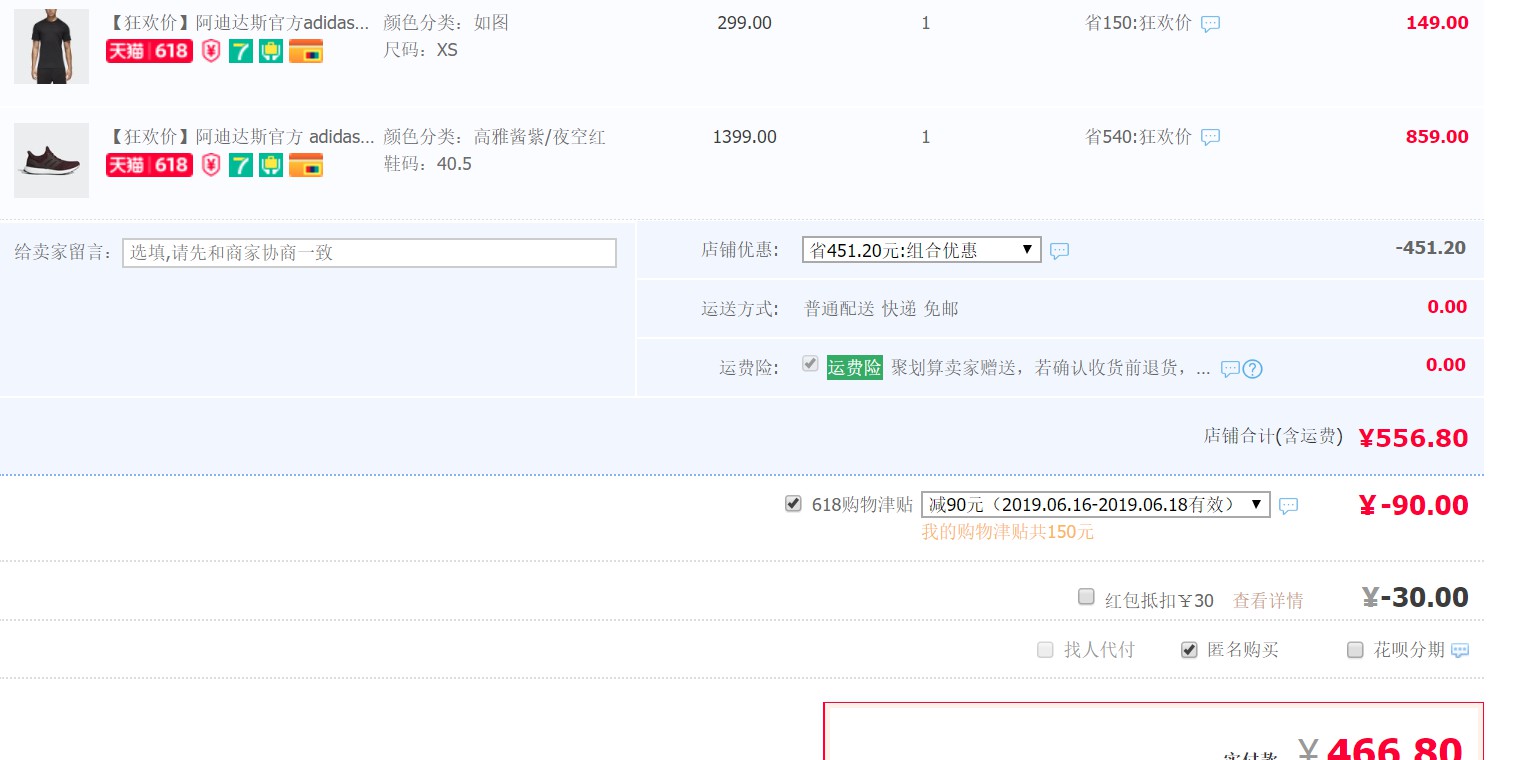Click green shopping bag badge on sneaker row
Viewport: 1519px width, 760px height.
pyautogui.click(x=271, y=165)
